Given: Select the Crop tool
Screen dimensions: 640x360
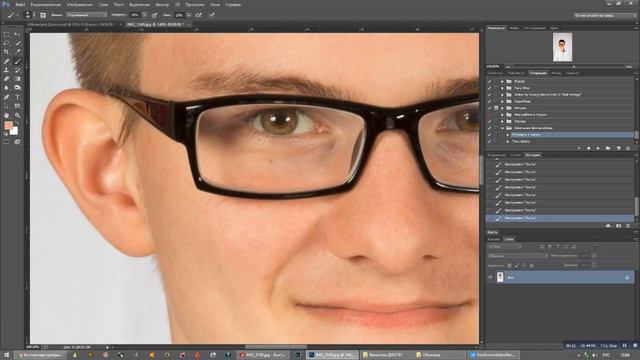Looking at the screenshot, I should click(7, 52).
